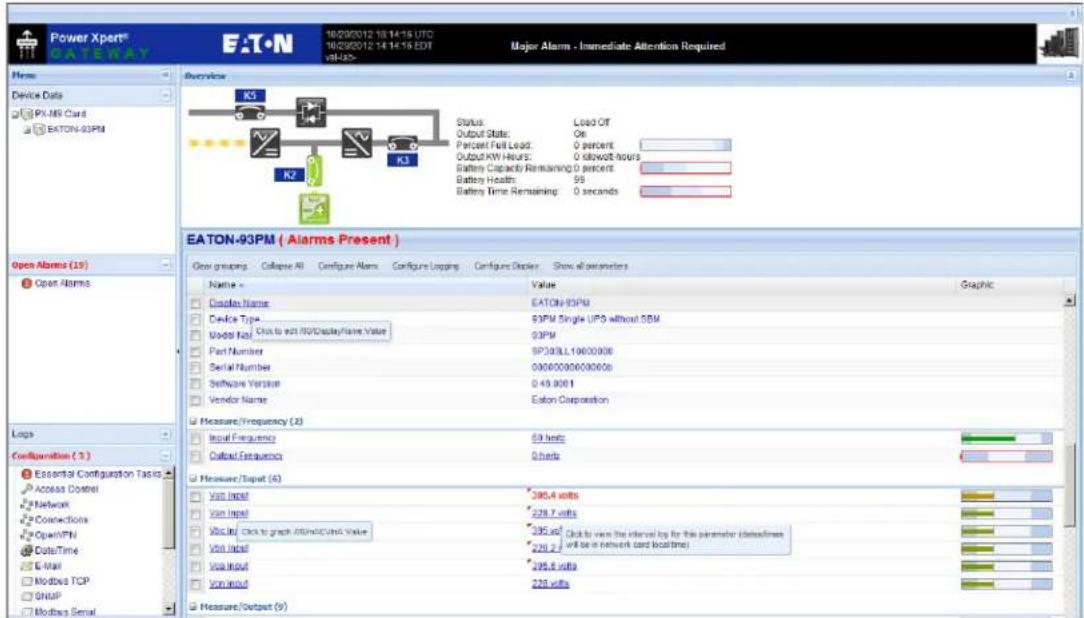Tick the checkbox beside Serial Number
The width and height of the screenshot is (1084, 618).
[x=196, y=368]
